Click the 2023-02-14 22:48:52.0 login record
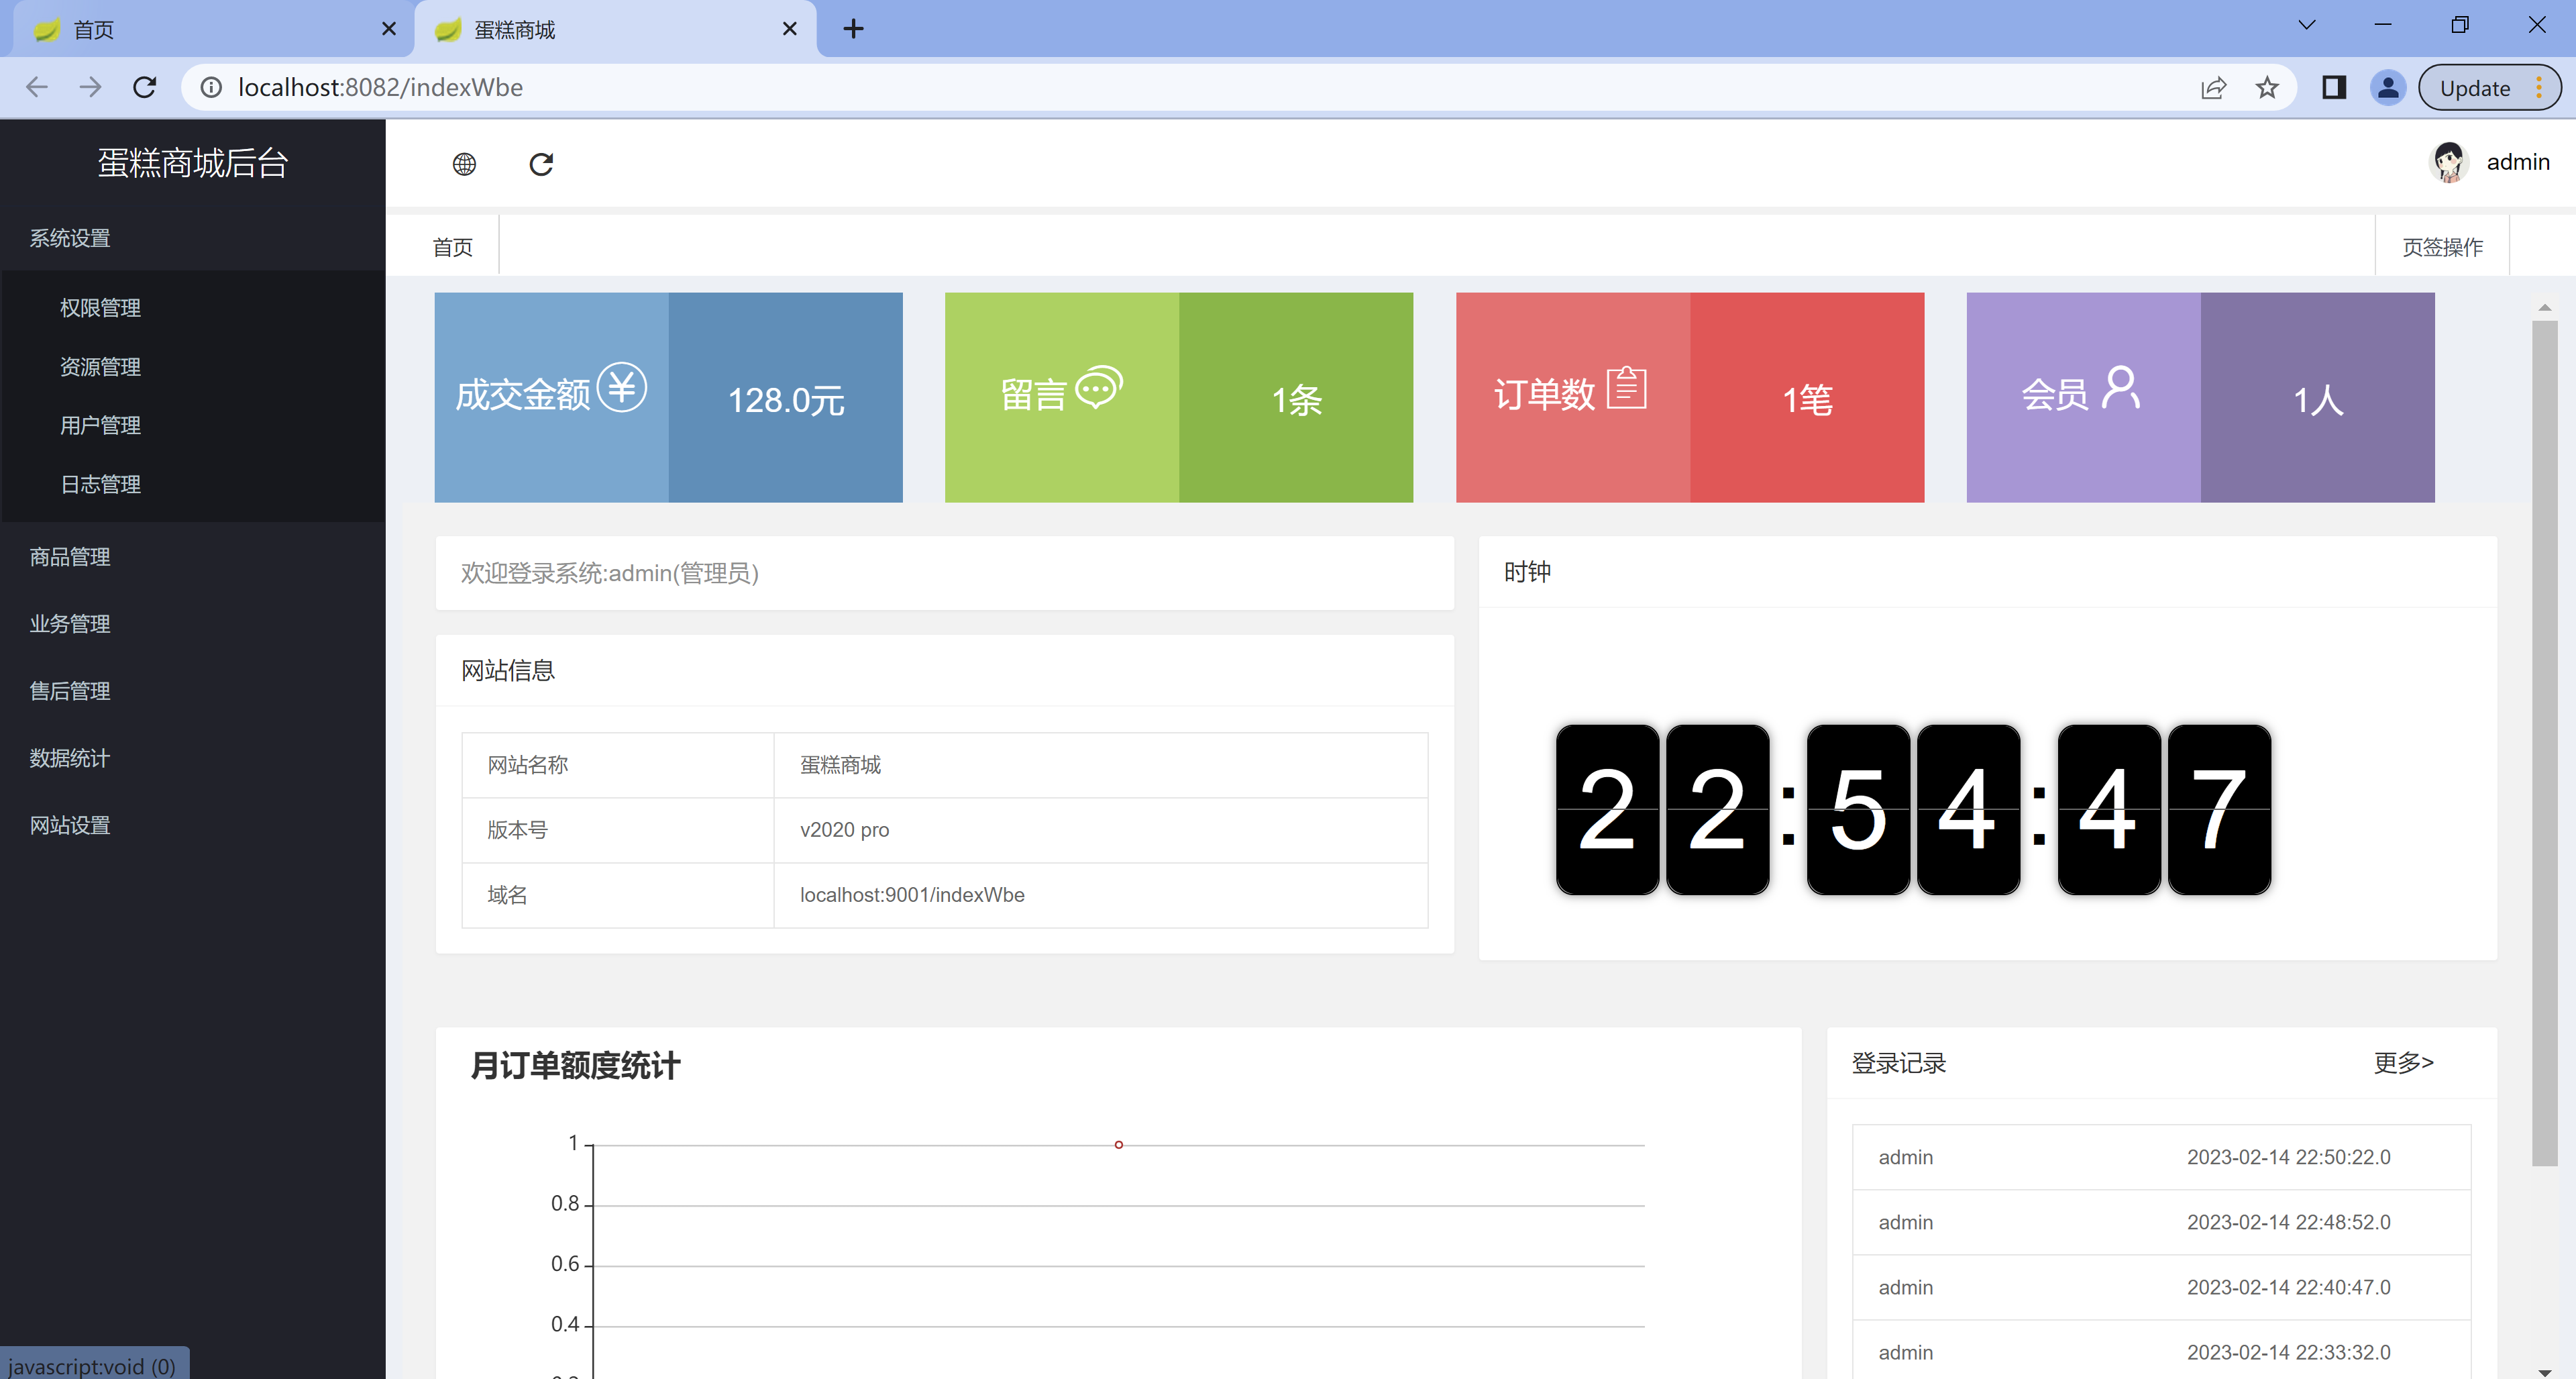 (2161, 1222)
